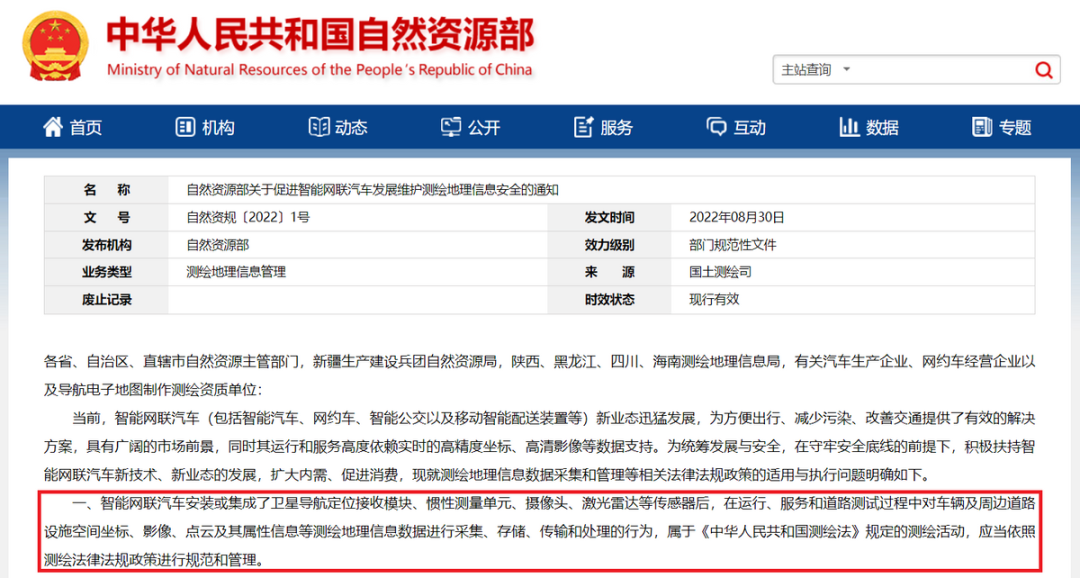Click the source value 国土测绘司
Image resolution: width=1080 pixels, height=578 pixels.
coord(720,272)
